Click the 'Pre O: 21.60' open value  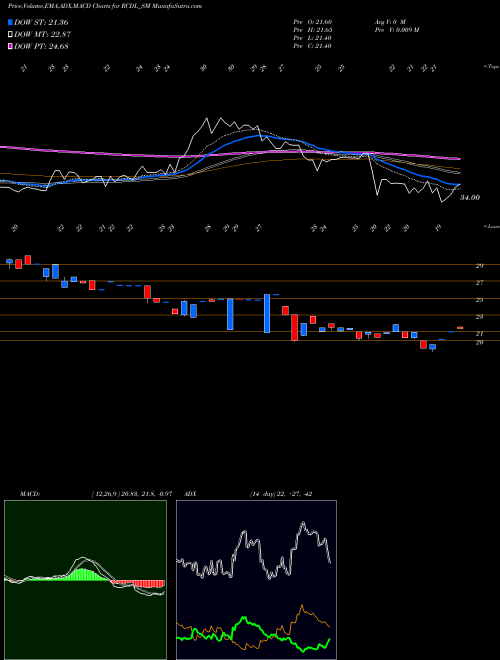click(x=313, y=21)
